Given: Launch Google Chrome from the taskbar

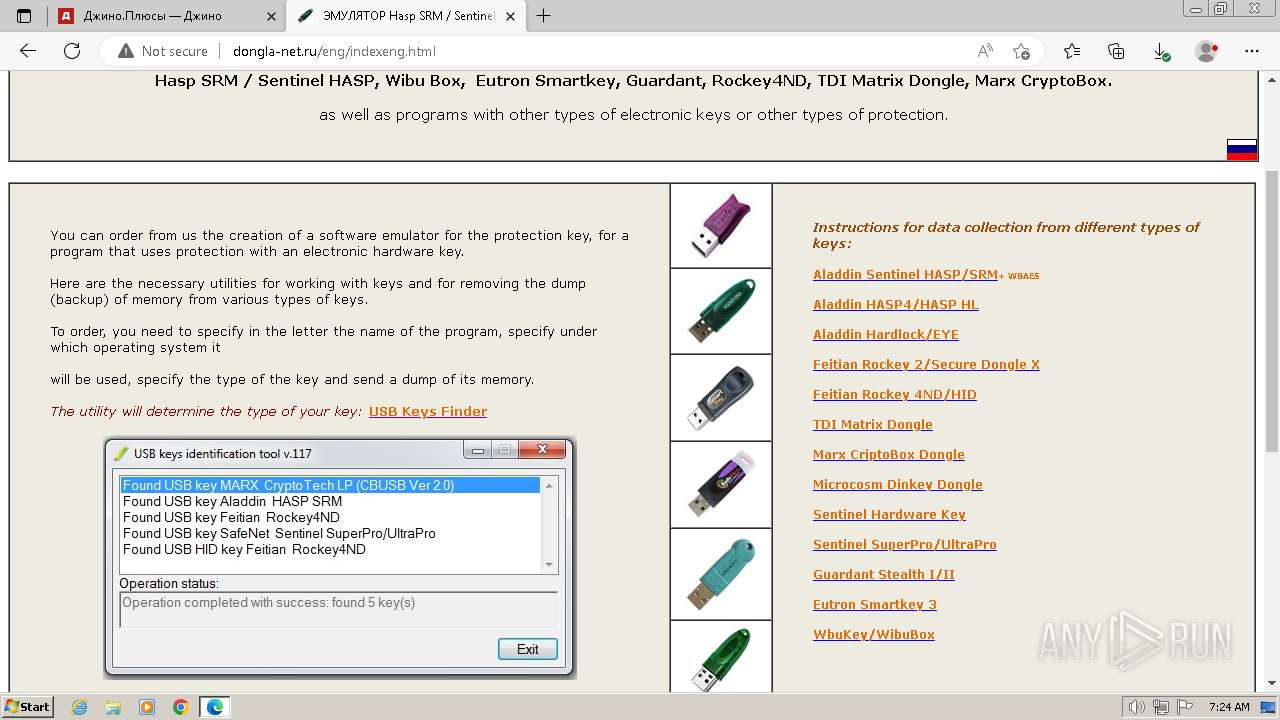Looking at the screenshot, I should click(181, 707).
